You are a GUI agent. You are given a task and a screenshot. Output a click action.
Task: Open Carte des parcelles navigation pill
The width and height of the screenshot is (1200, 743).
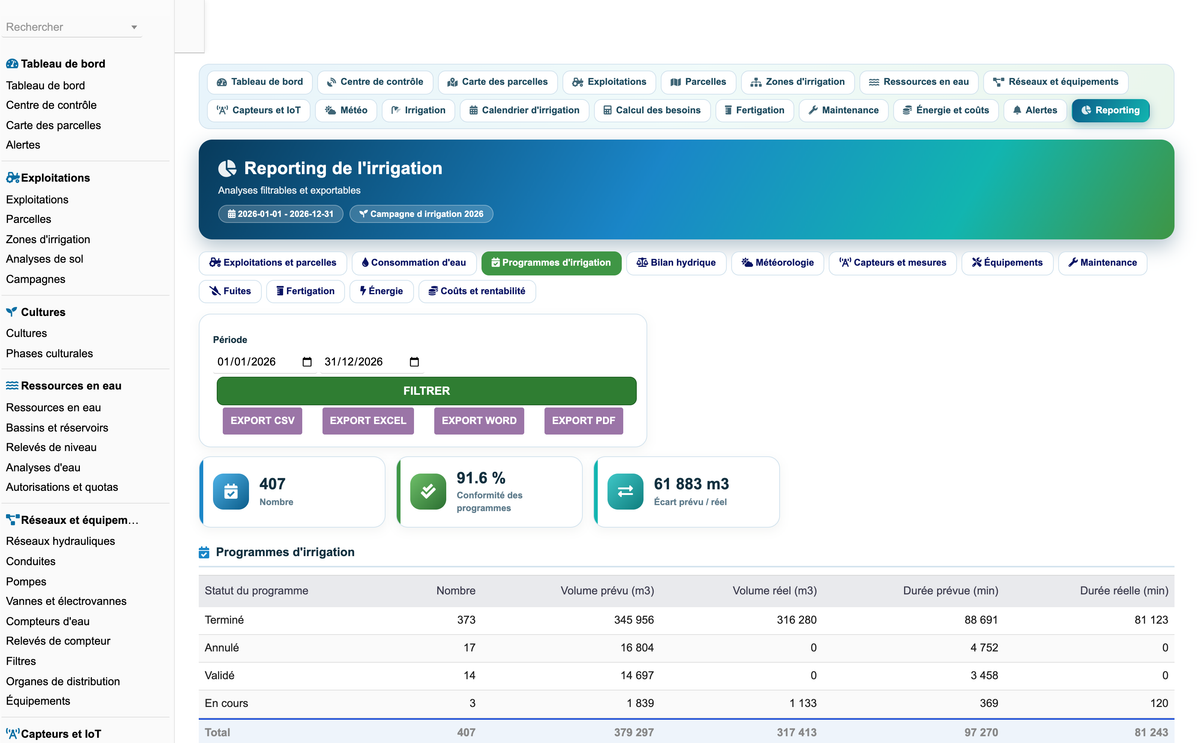(498, 82)
